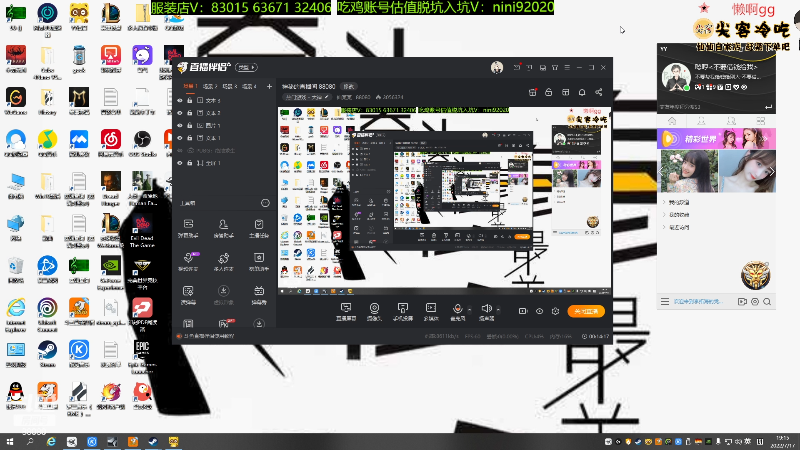This screenshot has height=450, width=800.
Task: Open the contacts tab in YY window
Action: tap(702, 121)
